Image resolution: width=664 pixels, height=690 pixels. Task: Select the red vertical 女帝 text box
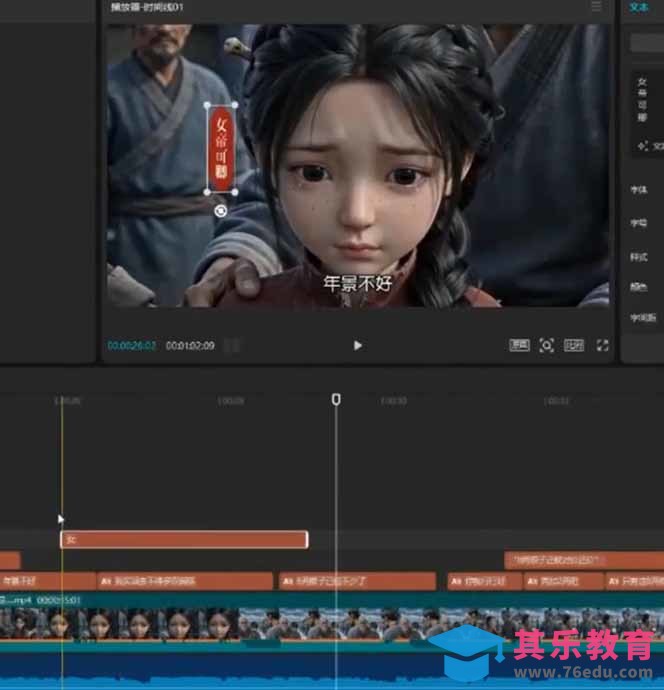tap(221, 148)
